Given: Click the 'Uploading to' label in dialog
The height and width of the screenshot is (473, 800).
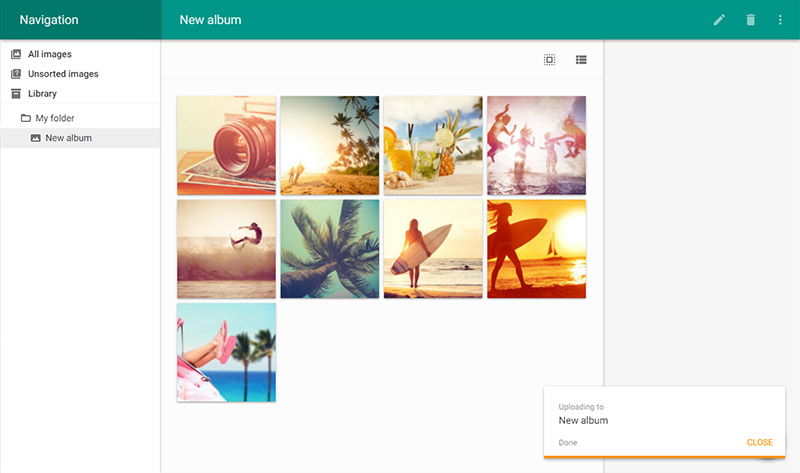Looking at the screenshot, I should (x=581, y=407).
